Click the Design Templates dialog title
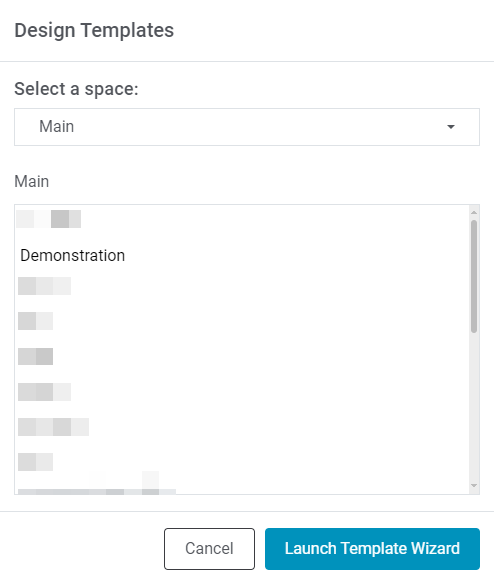The image size is (494, 582). [94, 30]
